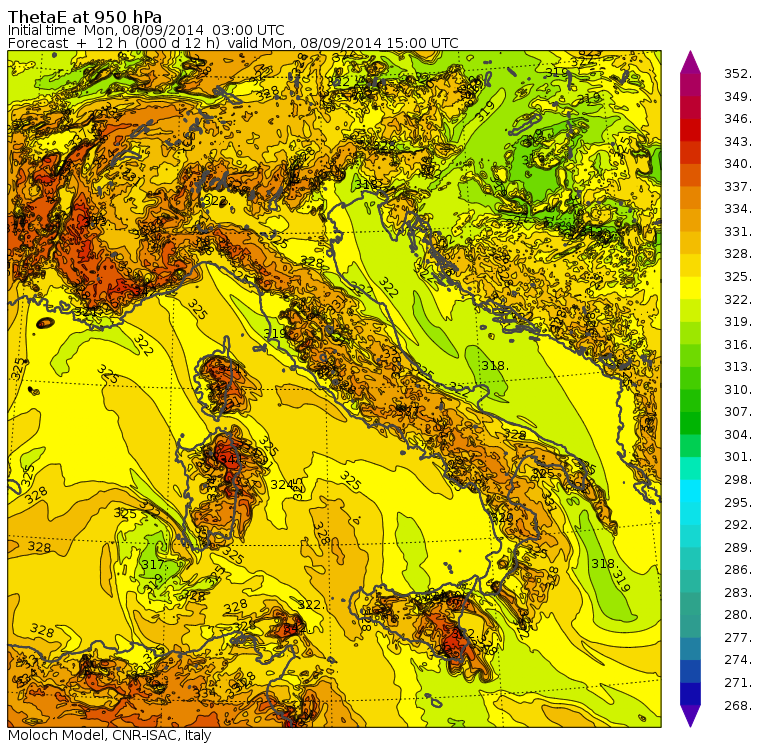Click the '334.' colorbar label
Screen dimensions: 760x749
click(738, 209)
